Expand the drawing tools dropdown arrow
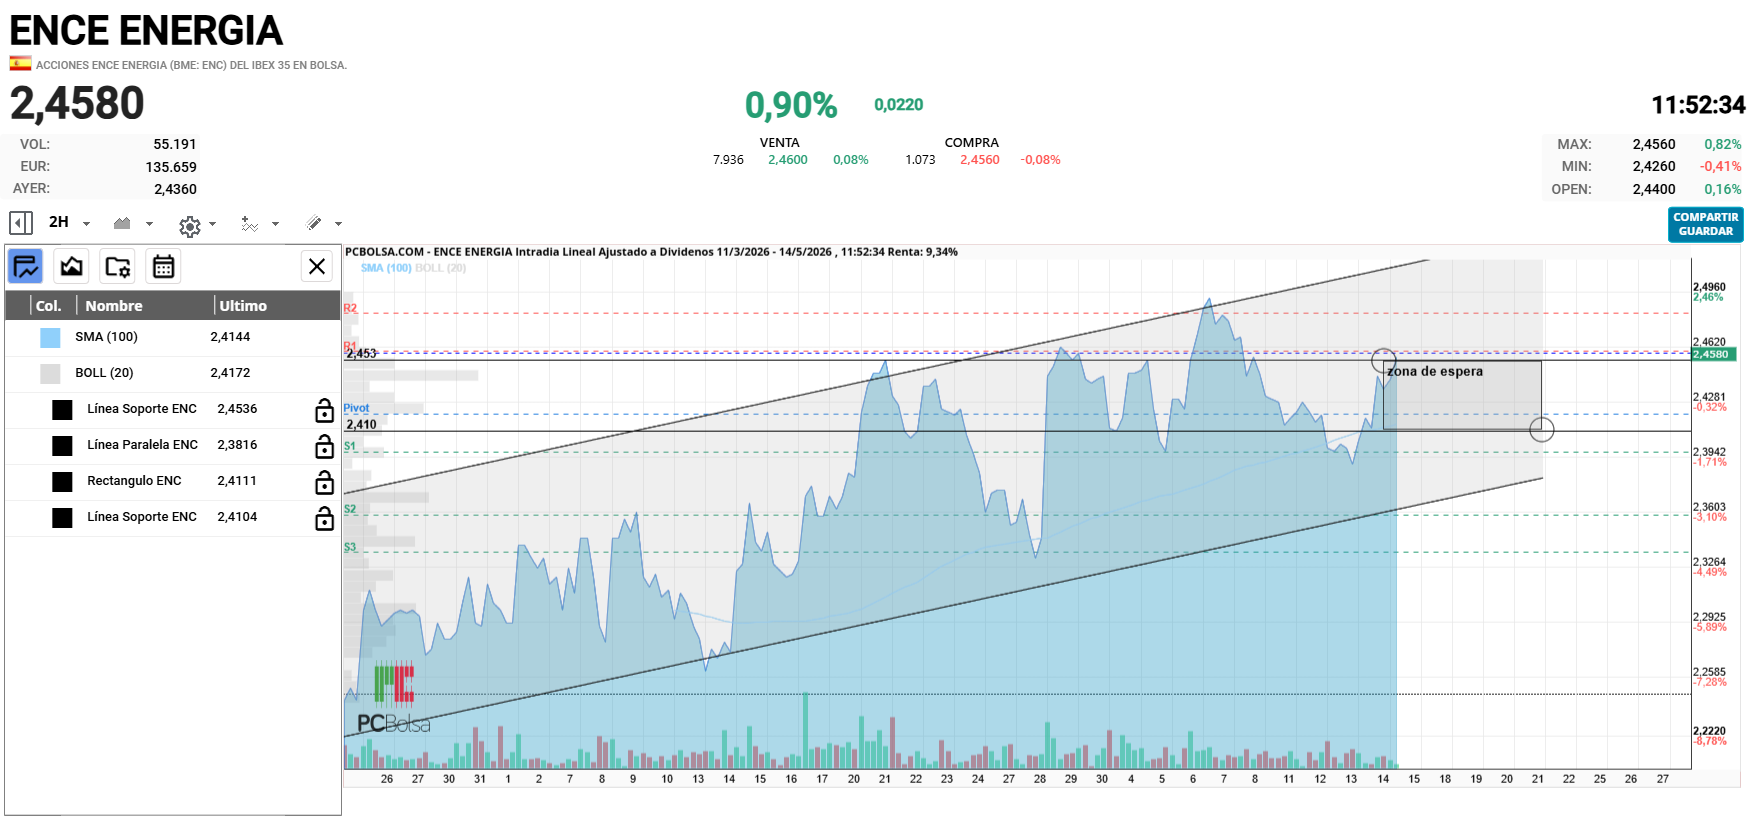Viewport: 1754px width, 816px height. point(338,224)
